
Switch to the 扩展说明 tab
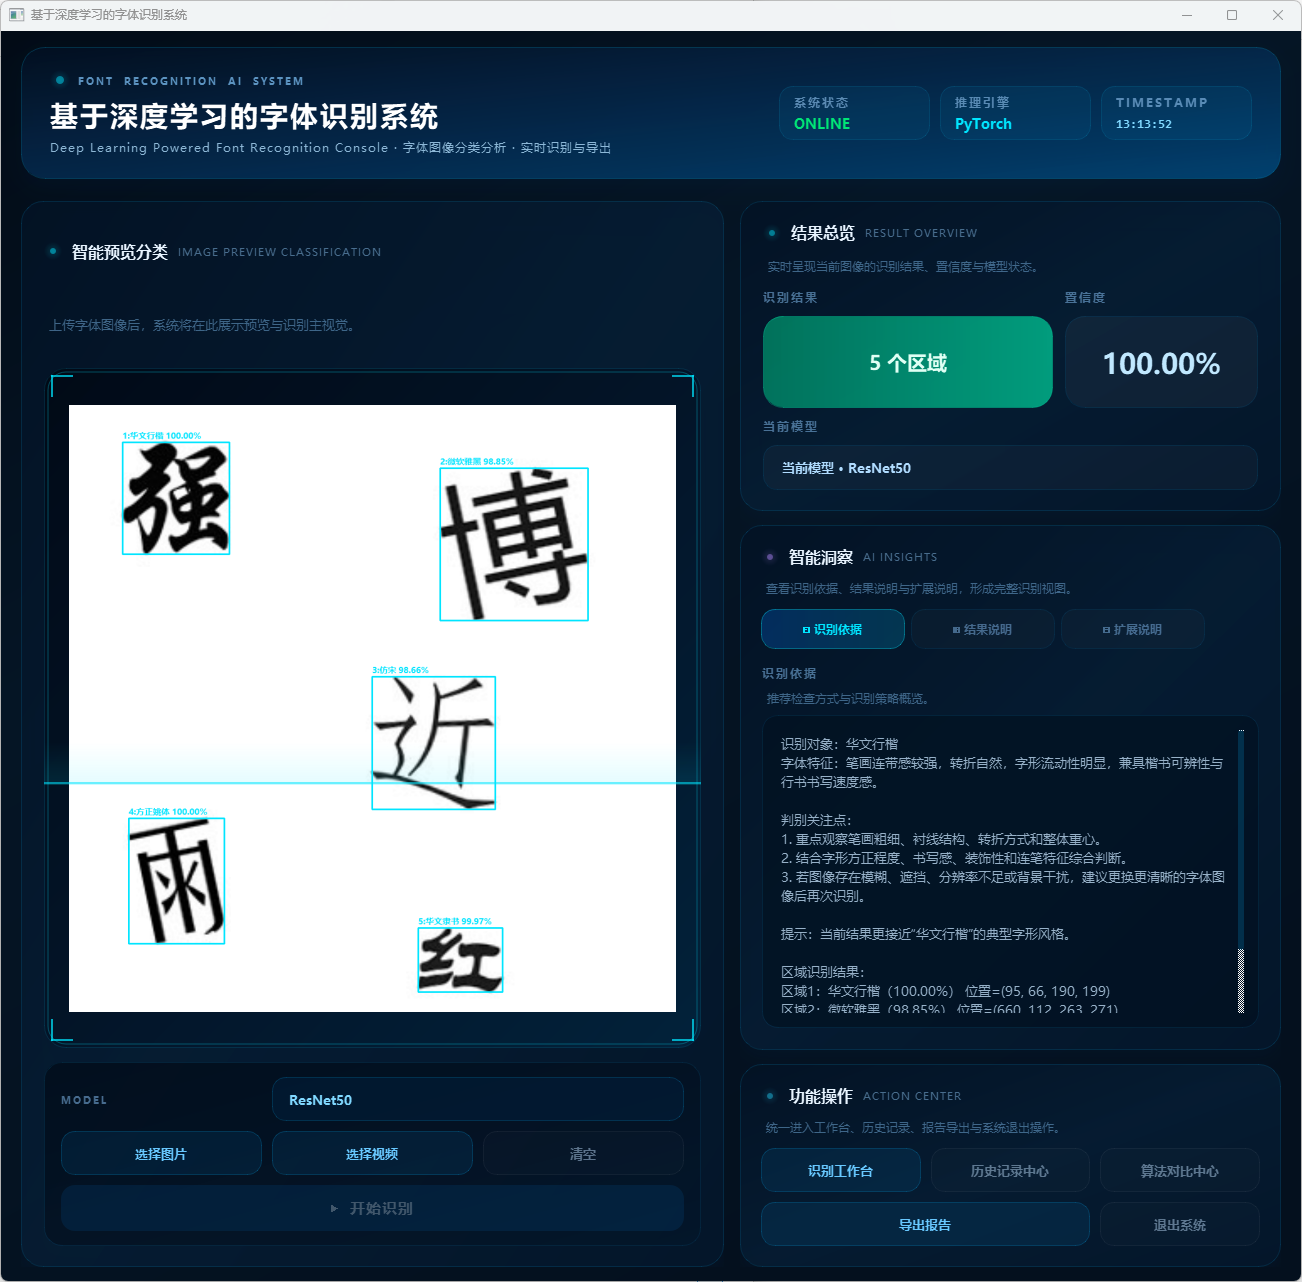click(x=1132, y=630)
